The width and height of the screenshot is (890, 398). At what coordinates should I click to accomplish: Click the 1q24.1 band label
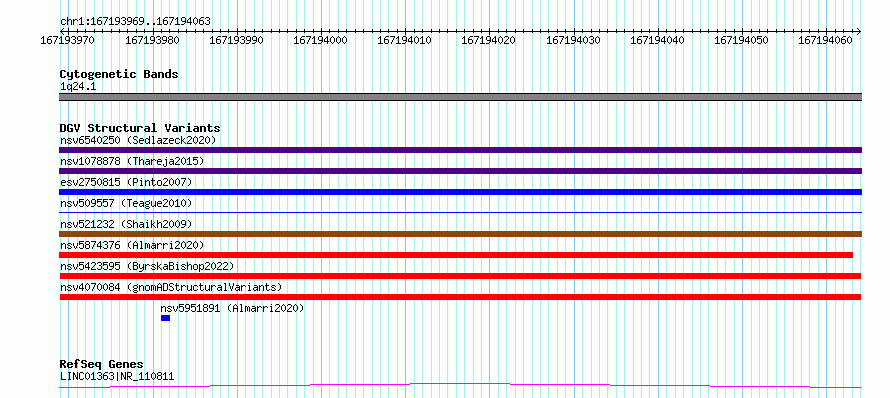[77, 86]
